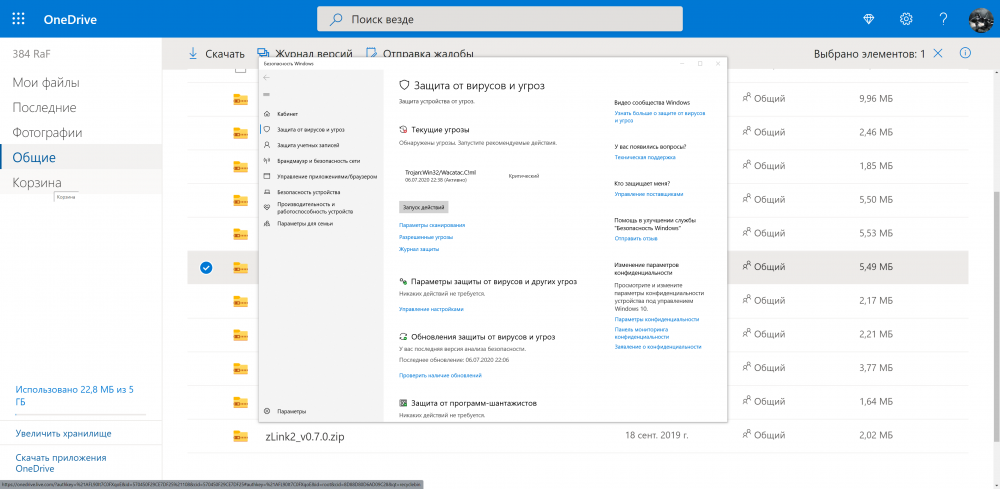
Task: Open Журнал версий in the toolbar
Action: point(305,54)
